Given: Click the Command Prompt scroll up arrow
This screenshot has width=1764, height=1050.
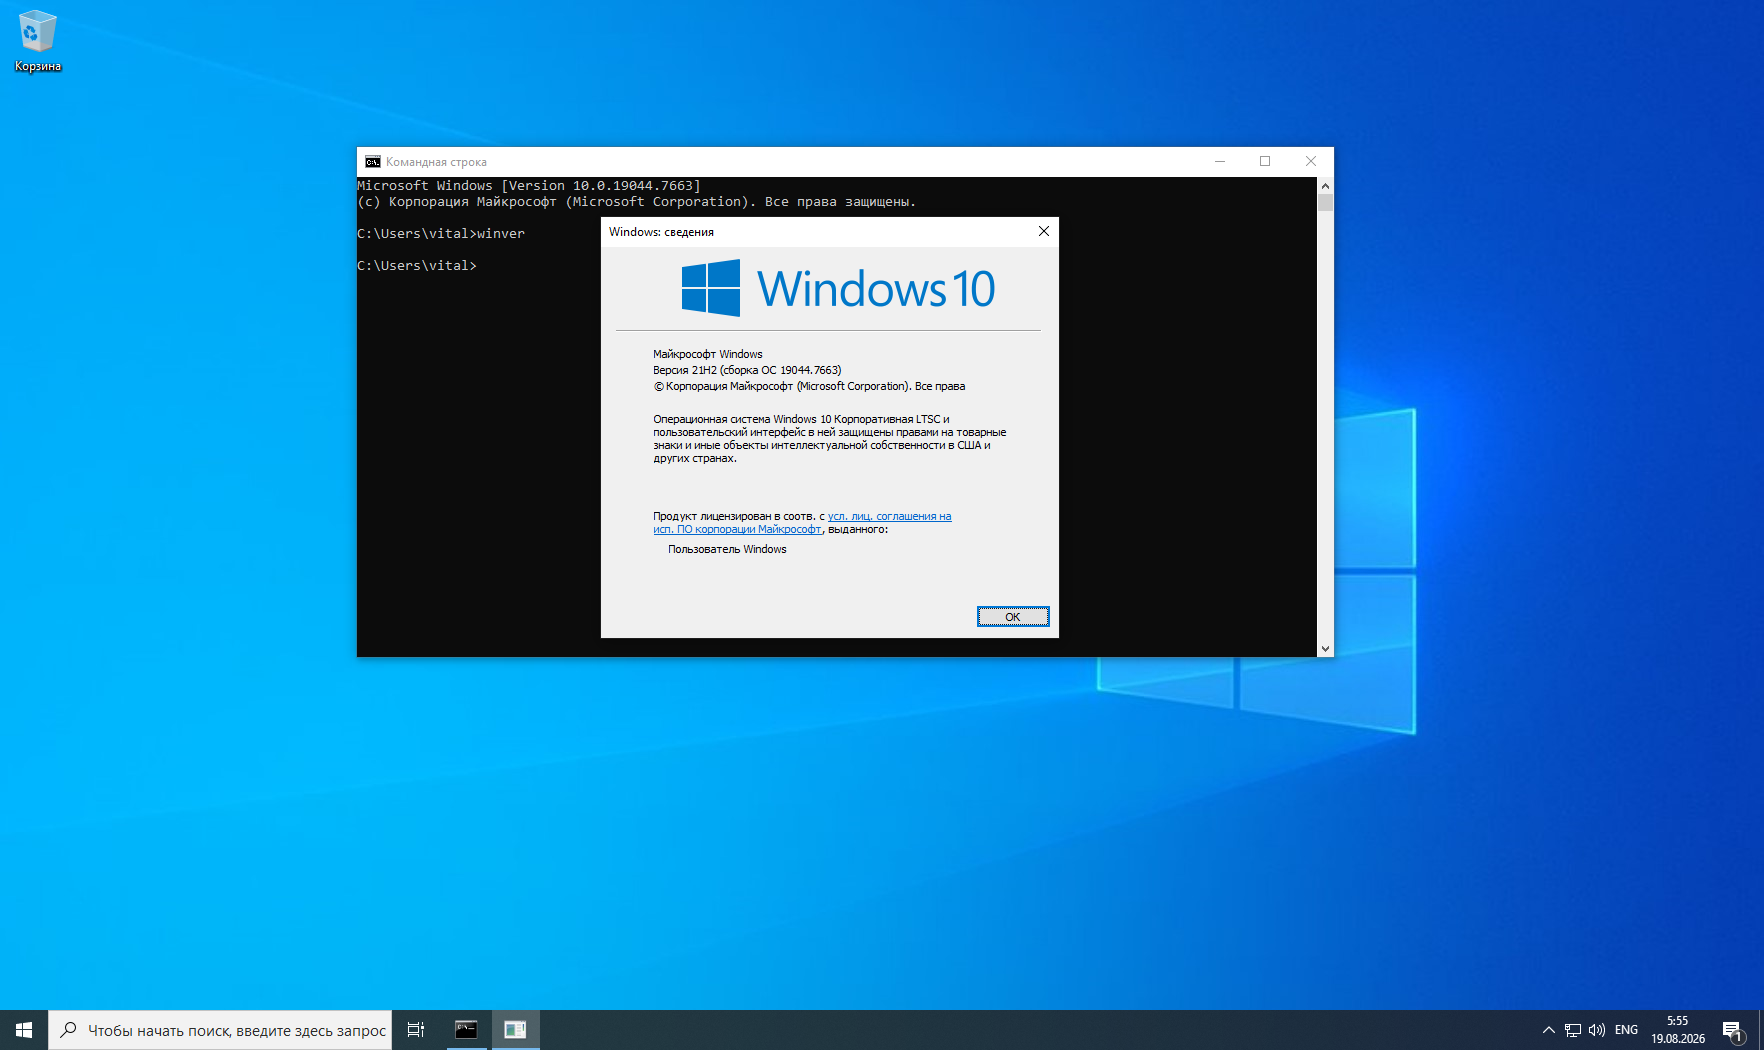Looking at the screenshot, I should coord(1325,185).
